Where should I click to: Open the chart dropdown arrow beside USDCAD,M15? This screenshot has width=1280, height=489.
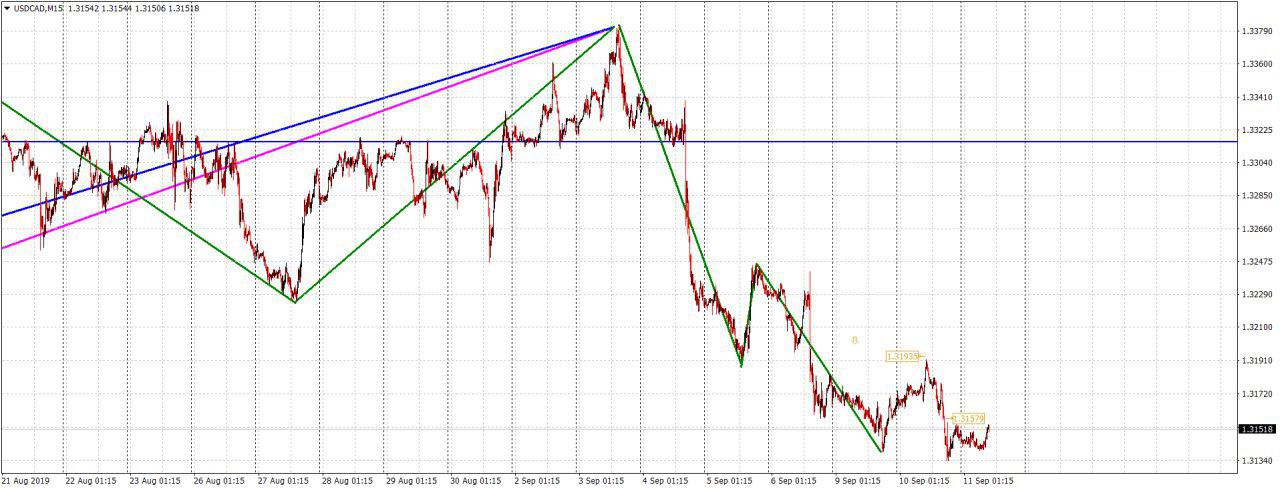[7, 8]
